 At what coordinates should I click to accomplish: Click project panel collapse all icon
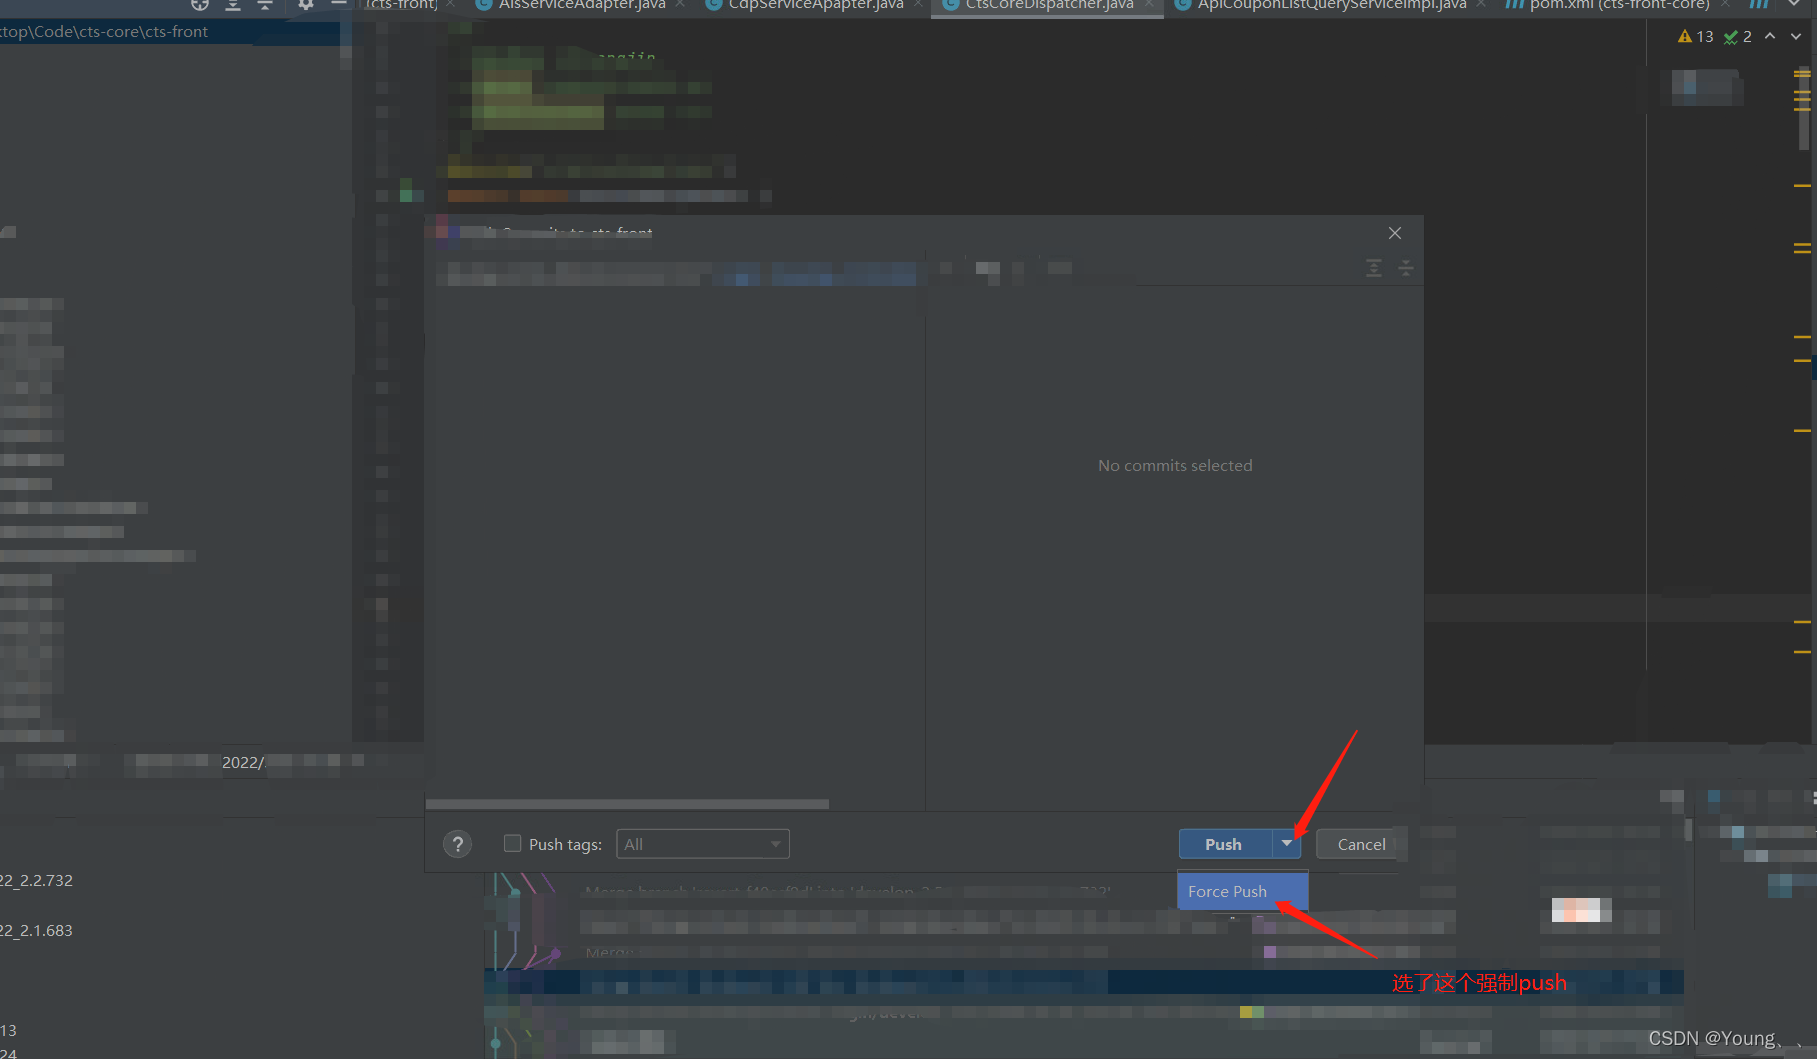[265, 4]
